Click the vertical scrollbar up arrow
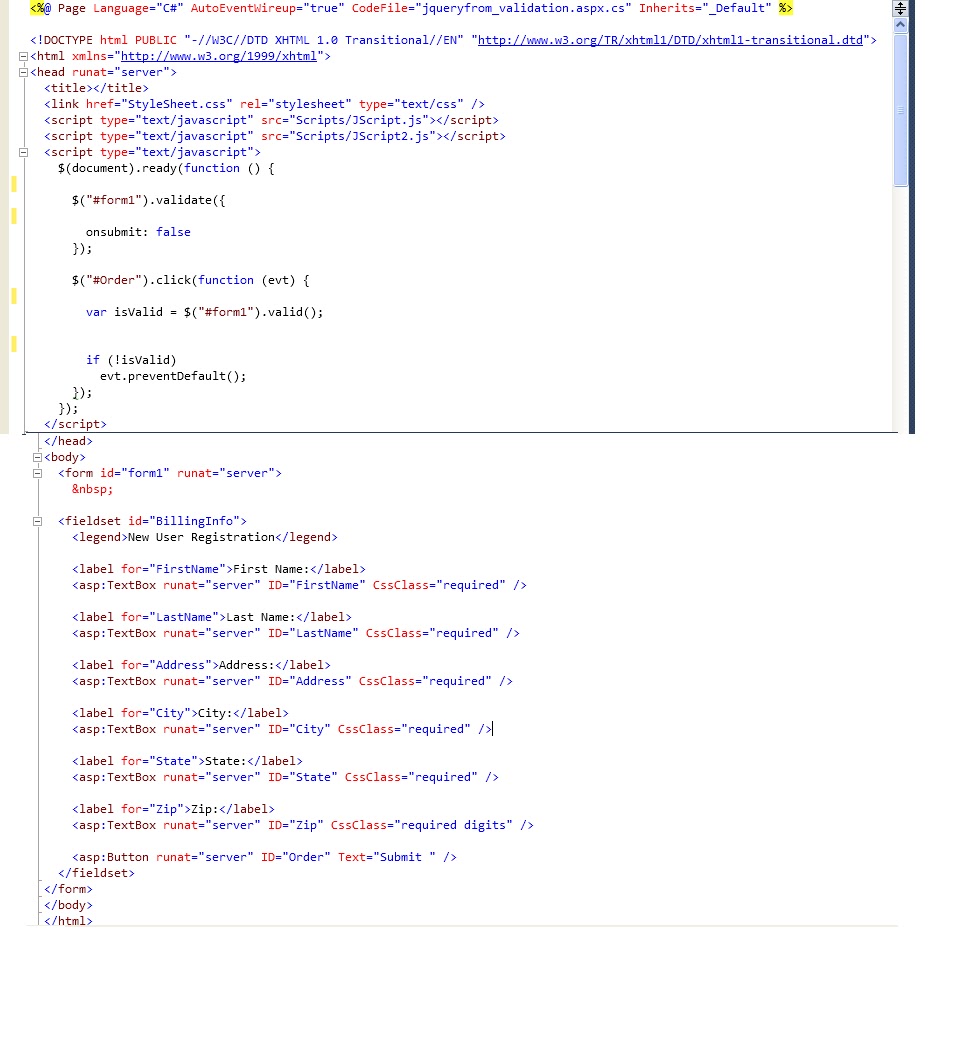The image size is (970, 1045). click(900, 25)
